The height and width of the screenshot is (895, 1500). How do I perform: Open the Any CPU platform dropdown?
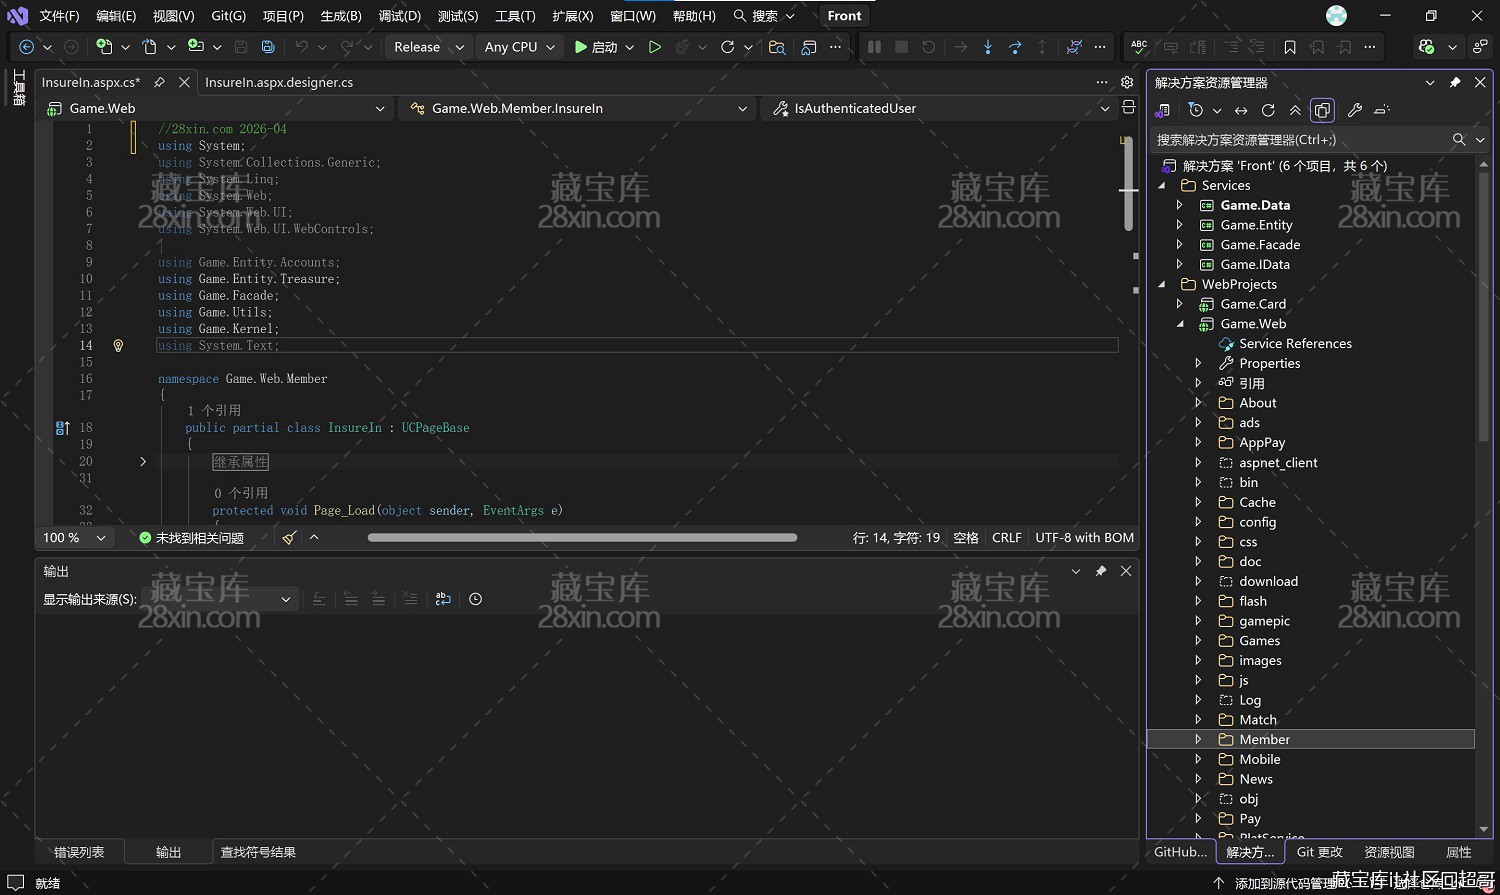pos(519,47)
